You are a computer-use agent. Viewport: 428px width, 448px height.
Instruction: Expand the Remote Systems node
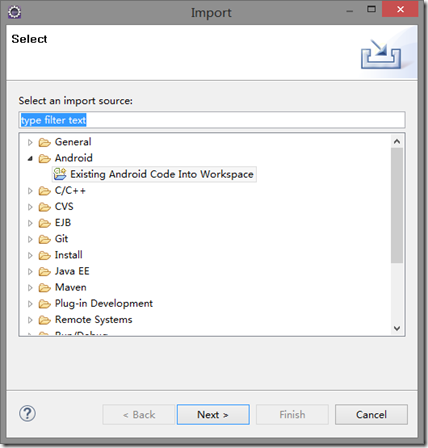[30, 320]
